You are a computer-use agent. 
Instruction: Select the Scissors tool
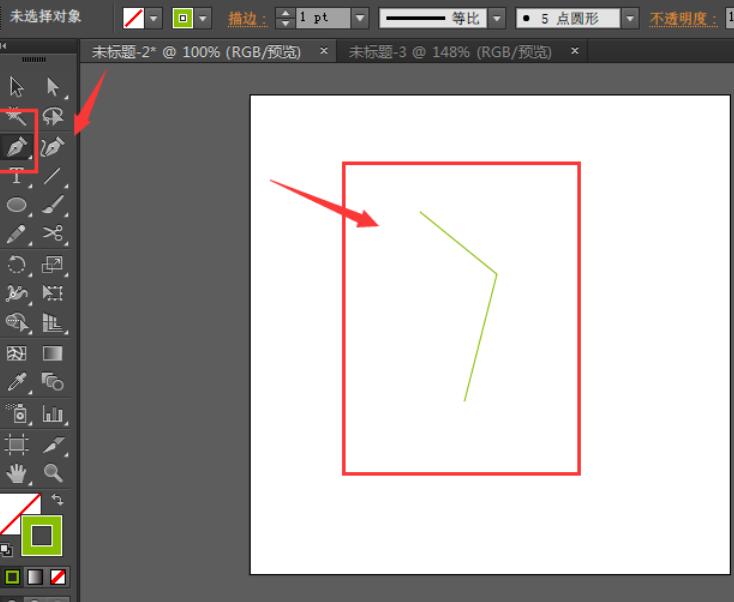pos(52,234)
